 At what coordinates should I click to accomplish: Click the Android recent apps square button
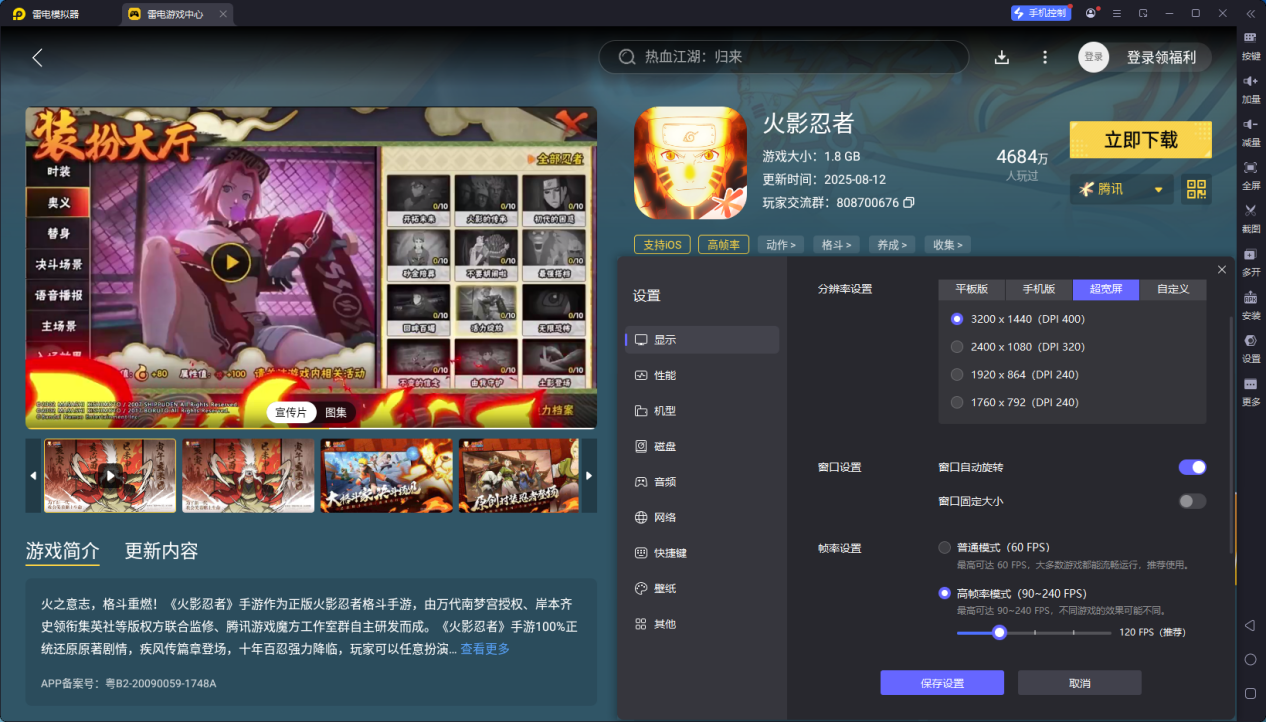click(1250, 693)
